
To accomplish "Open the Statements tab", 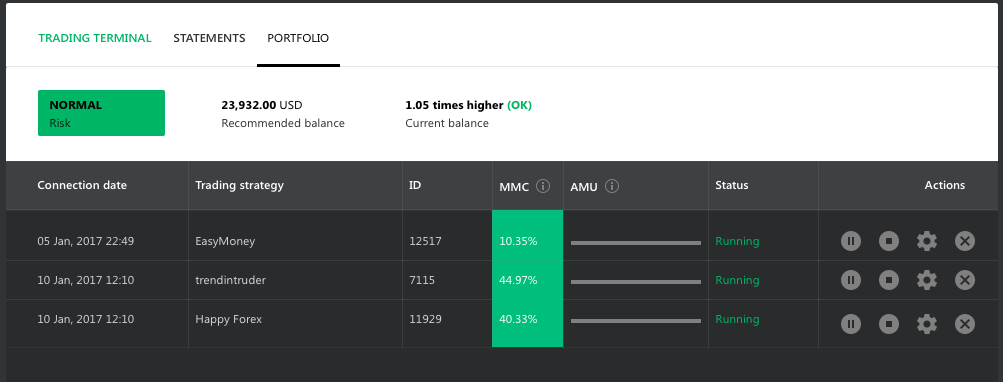I will (209, 38).
